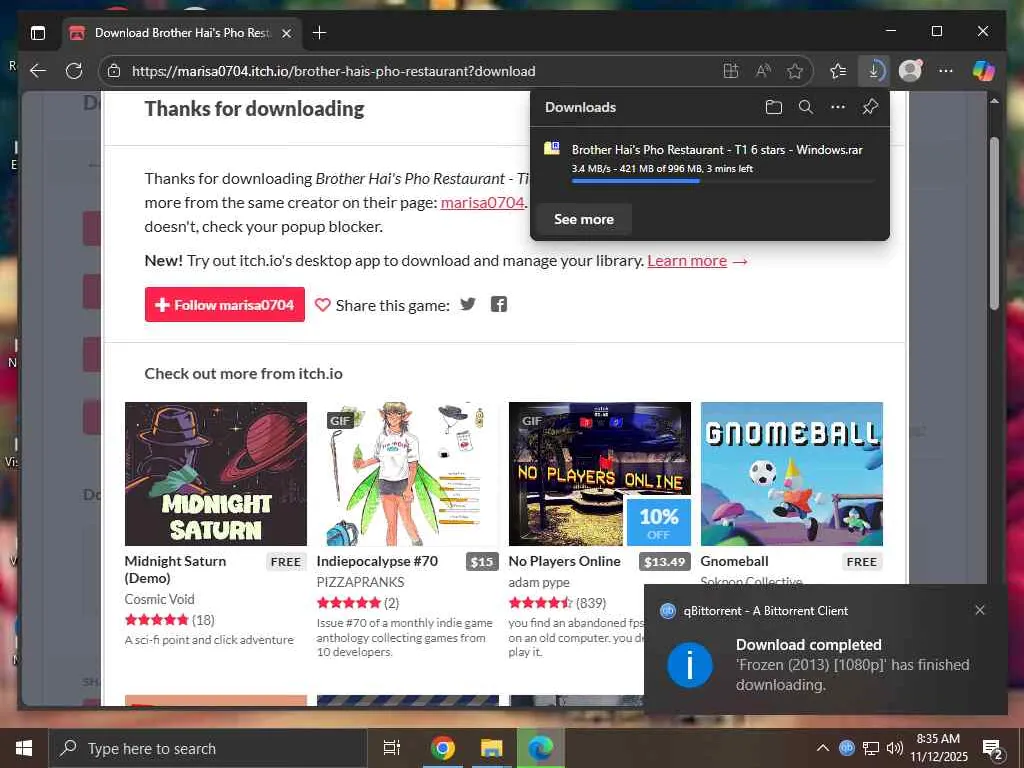Launch Chrome from taskbar
The width and height of the screenshot is (1024, 768).
click(442, 748)
